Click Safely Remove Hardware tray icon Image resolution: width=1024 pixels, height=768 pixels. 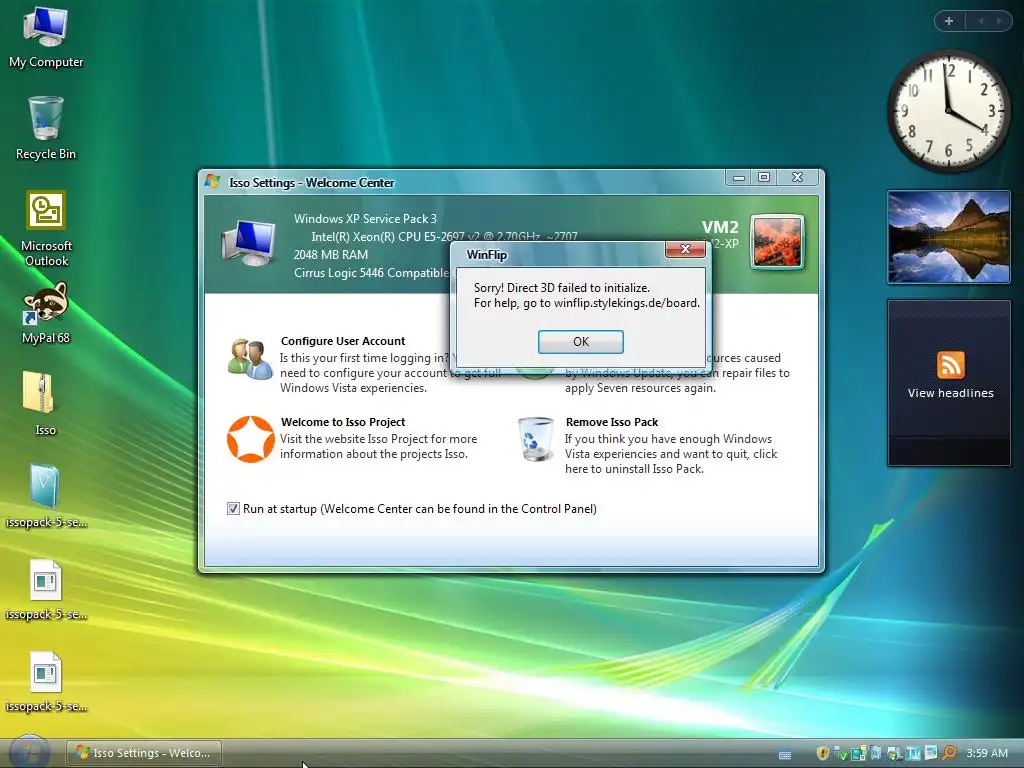tap(840, 754)
